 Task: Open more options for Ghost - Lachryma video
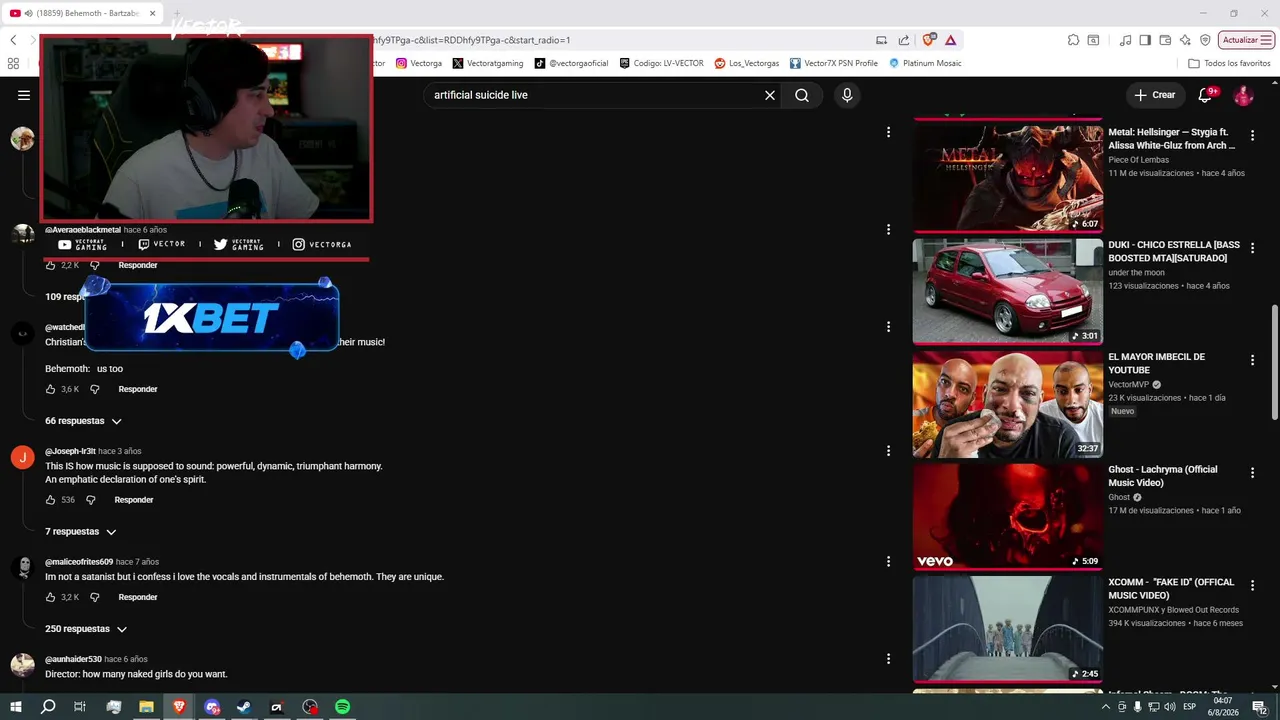1252,473
